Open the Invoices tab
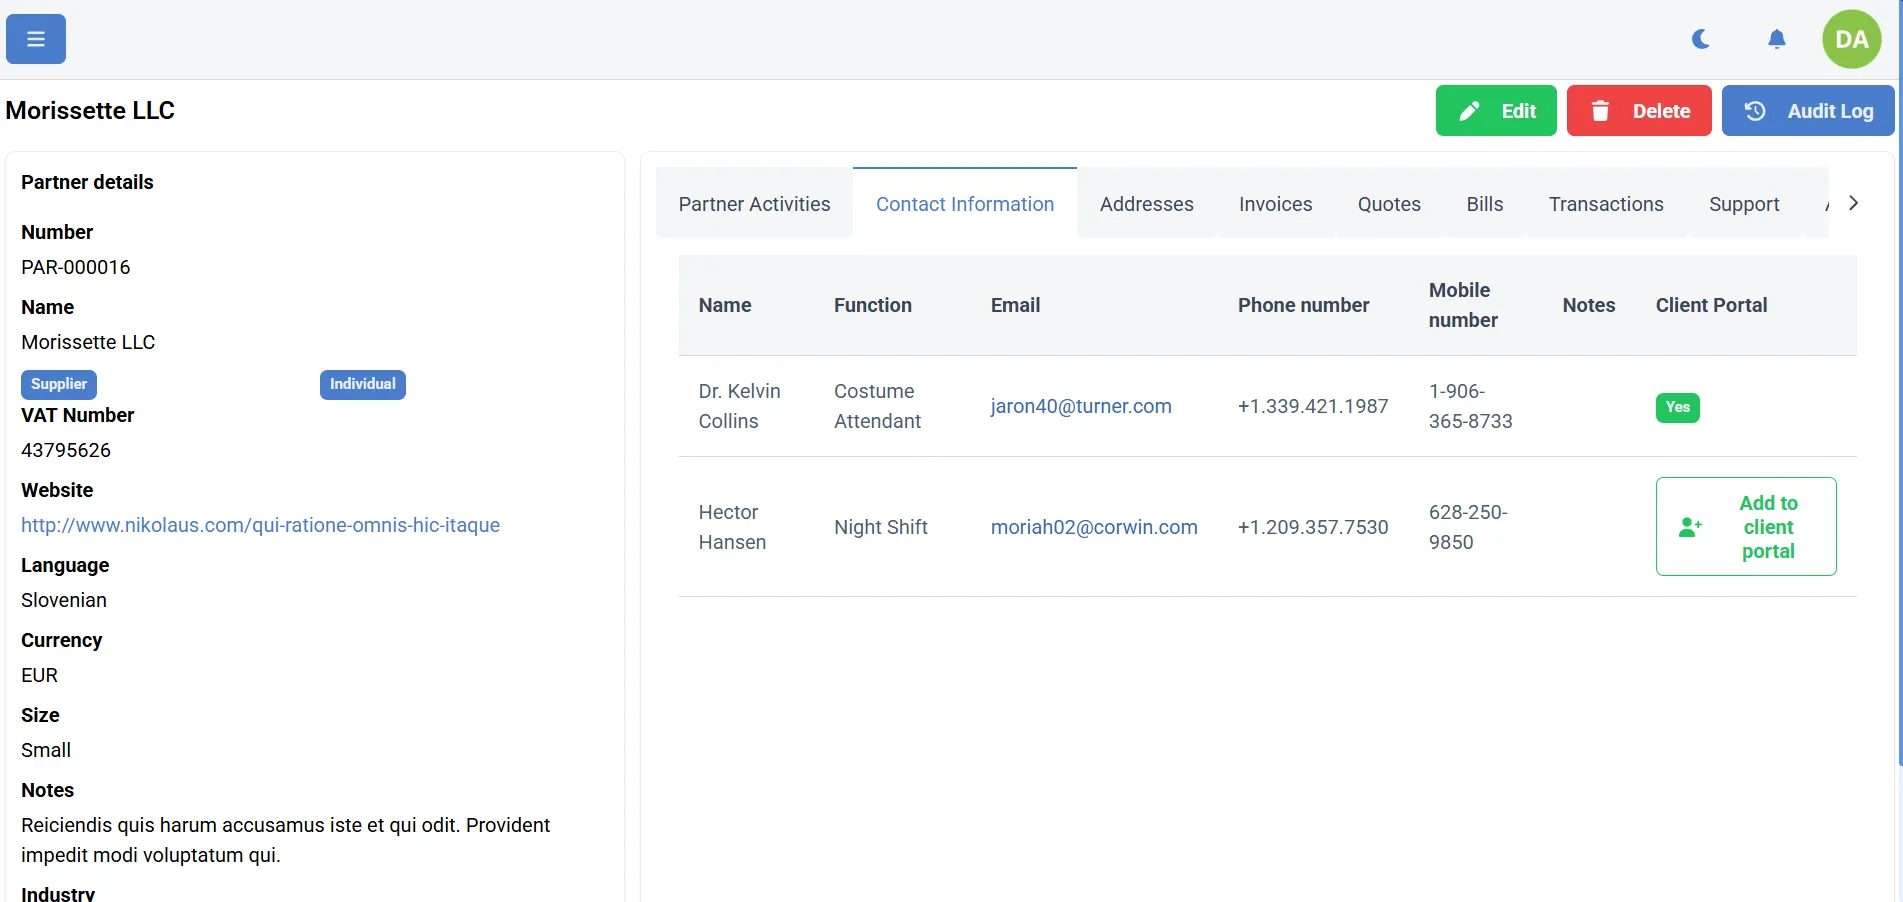1903x902 pixels. click(x=1275, y=203)
